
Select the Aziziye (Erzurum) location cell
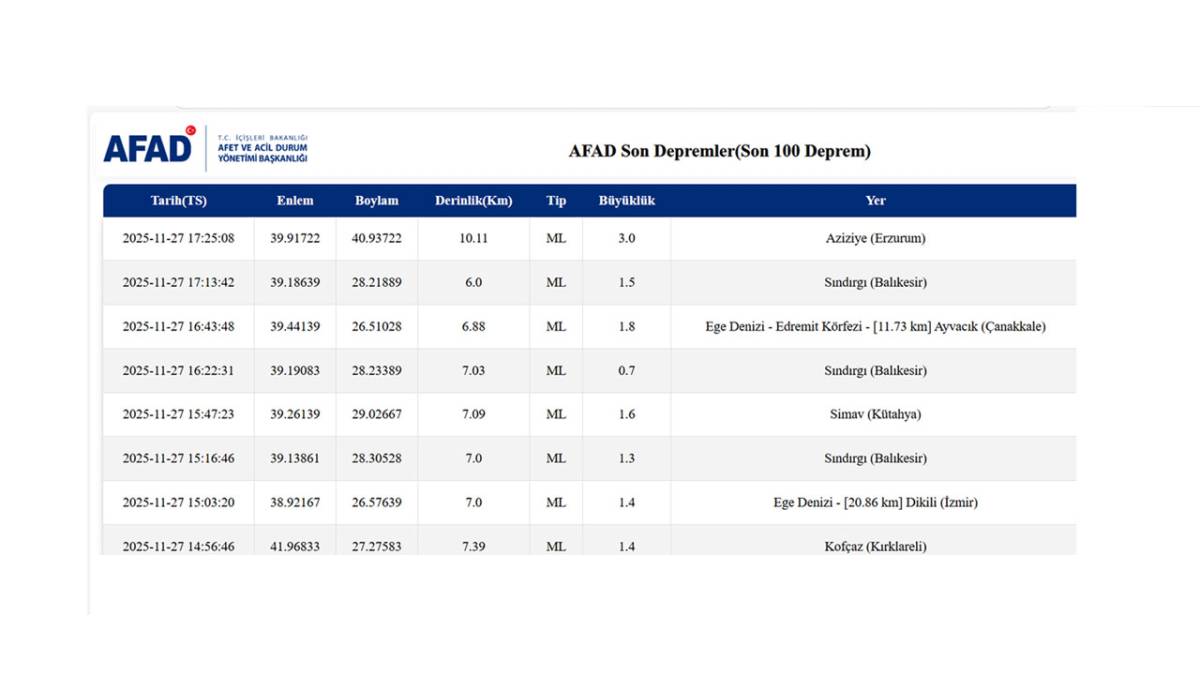point(875,239)
